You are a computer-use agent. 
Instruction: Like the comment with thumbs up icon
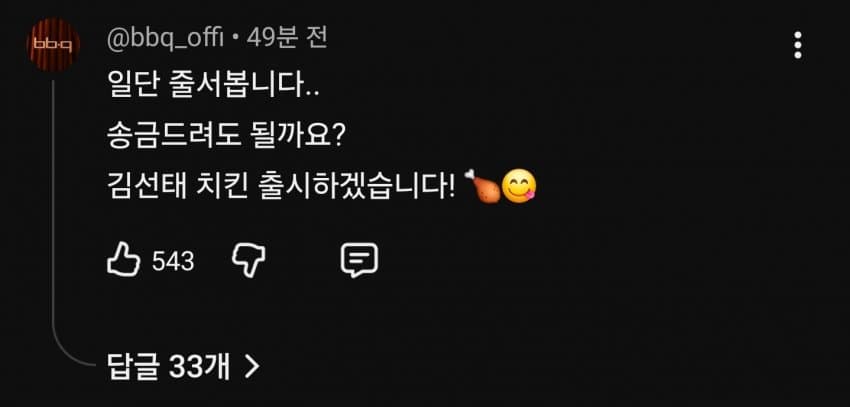pyautogui.click(x=123, y=260)
